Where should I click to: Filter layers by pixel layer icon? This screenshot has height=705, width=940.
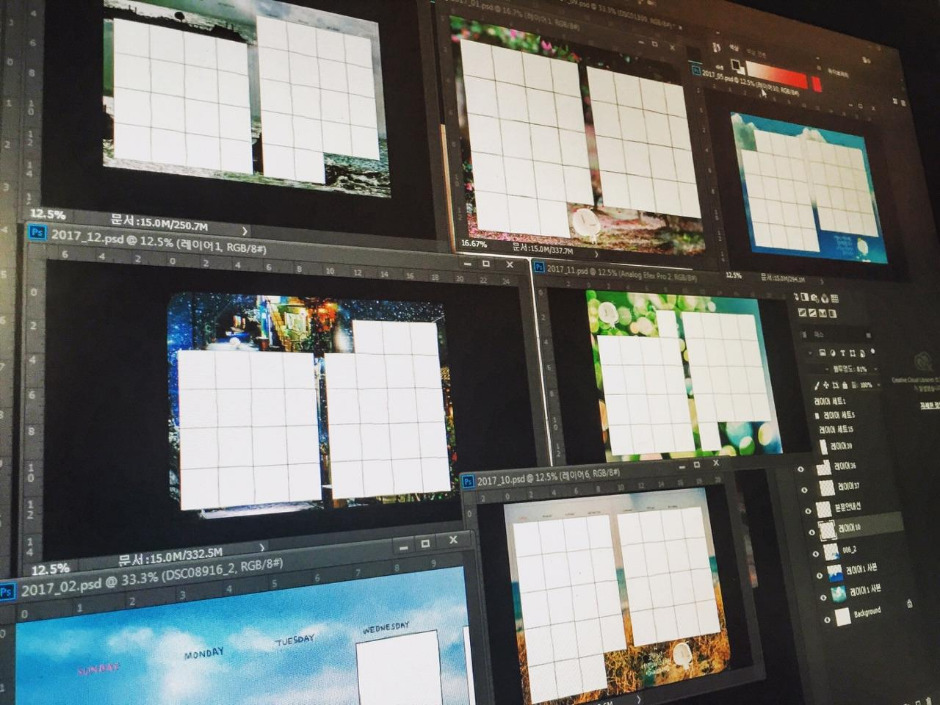pos(822,352)
